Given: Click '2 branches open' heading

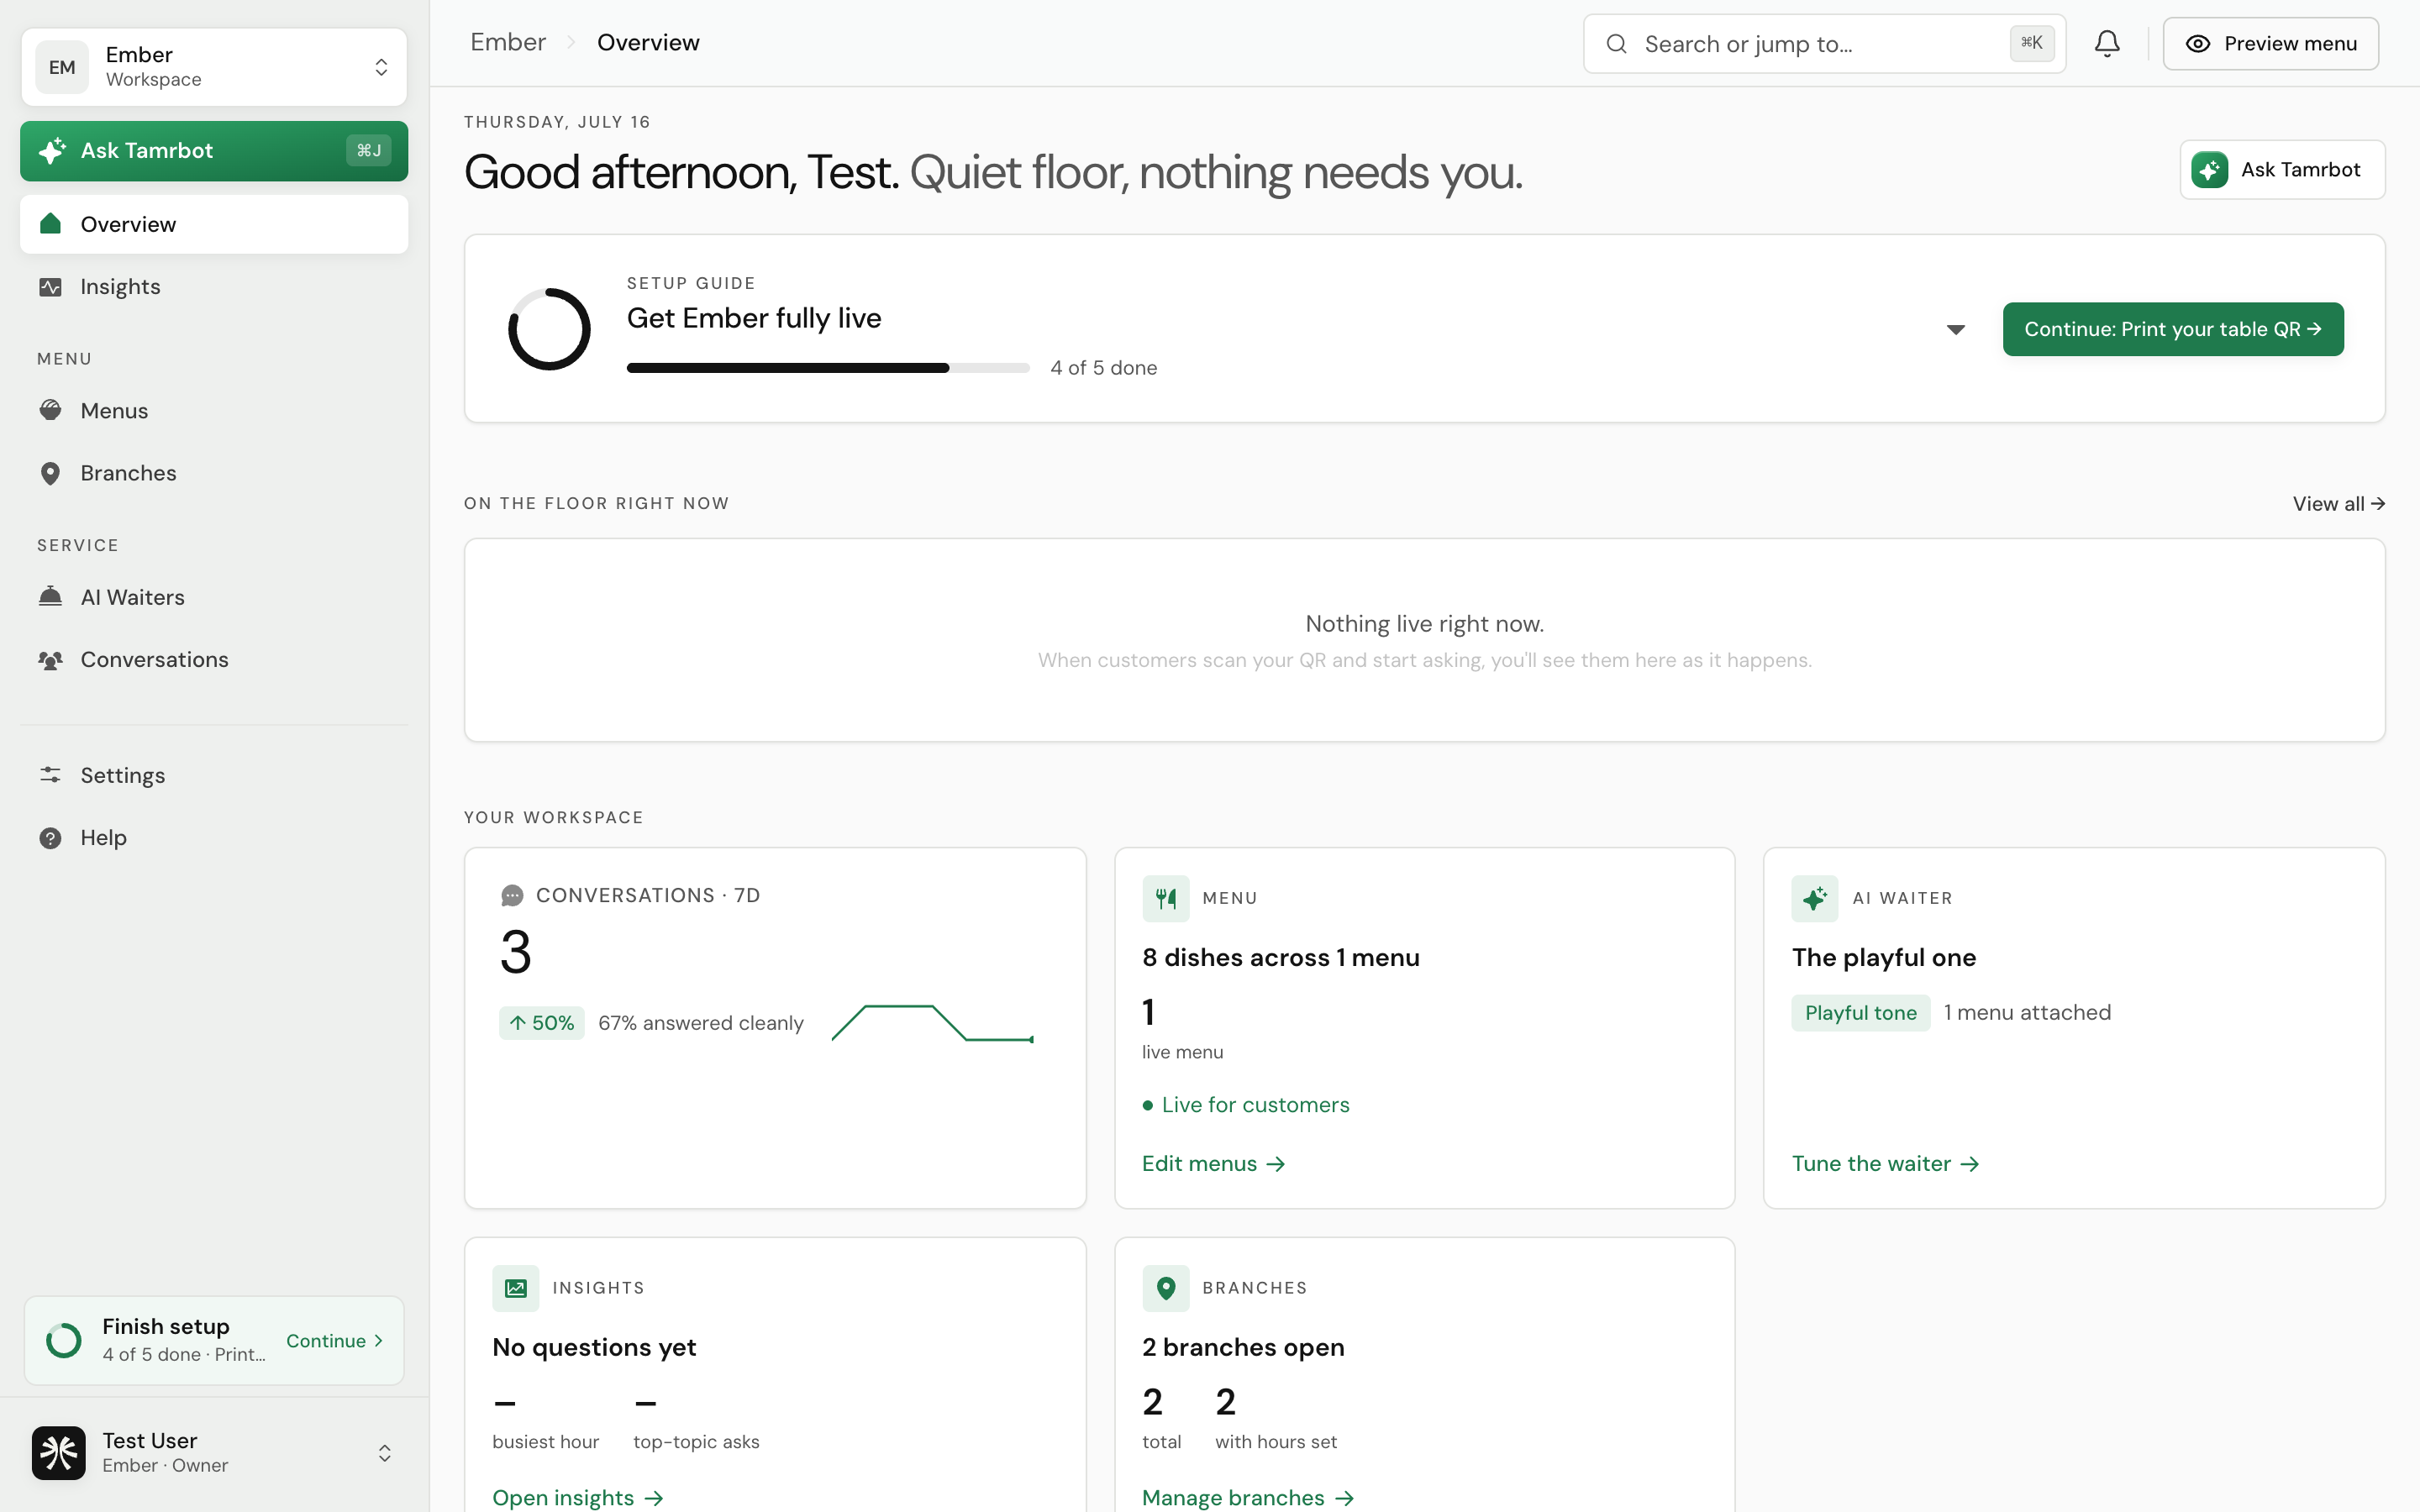Looking at the screenshot, I should point(1243,1348).
